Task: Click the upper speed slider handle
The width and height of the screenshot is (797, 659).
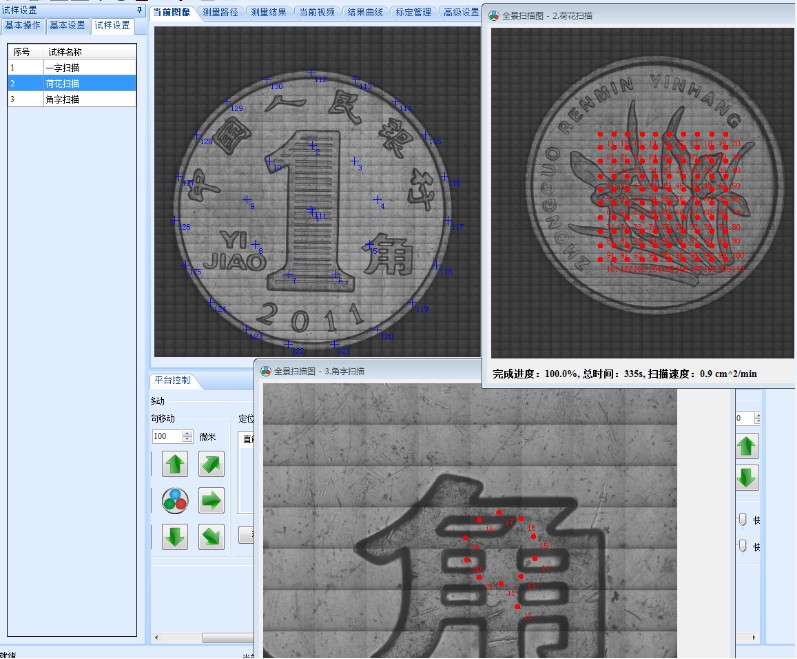Action: (x=741, y=519)
